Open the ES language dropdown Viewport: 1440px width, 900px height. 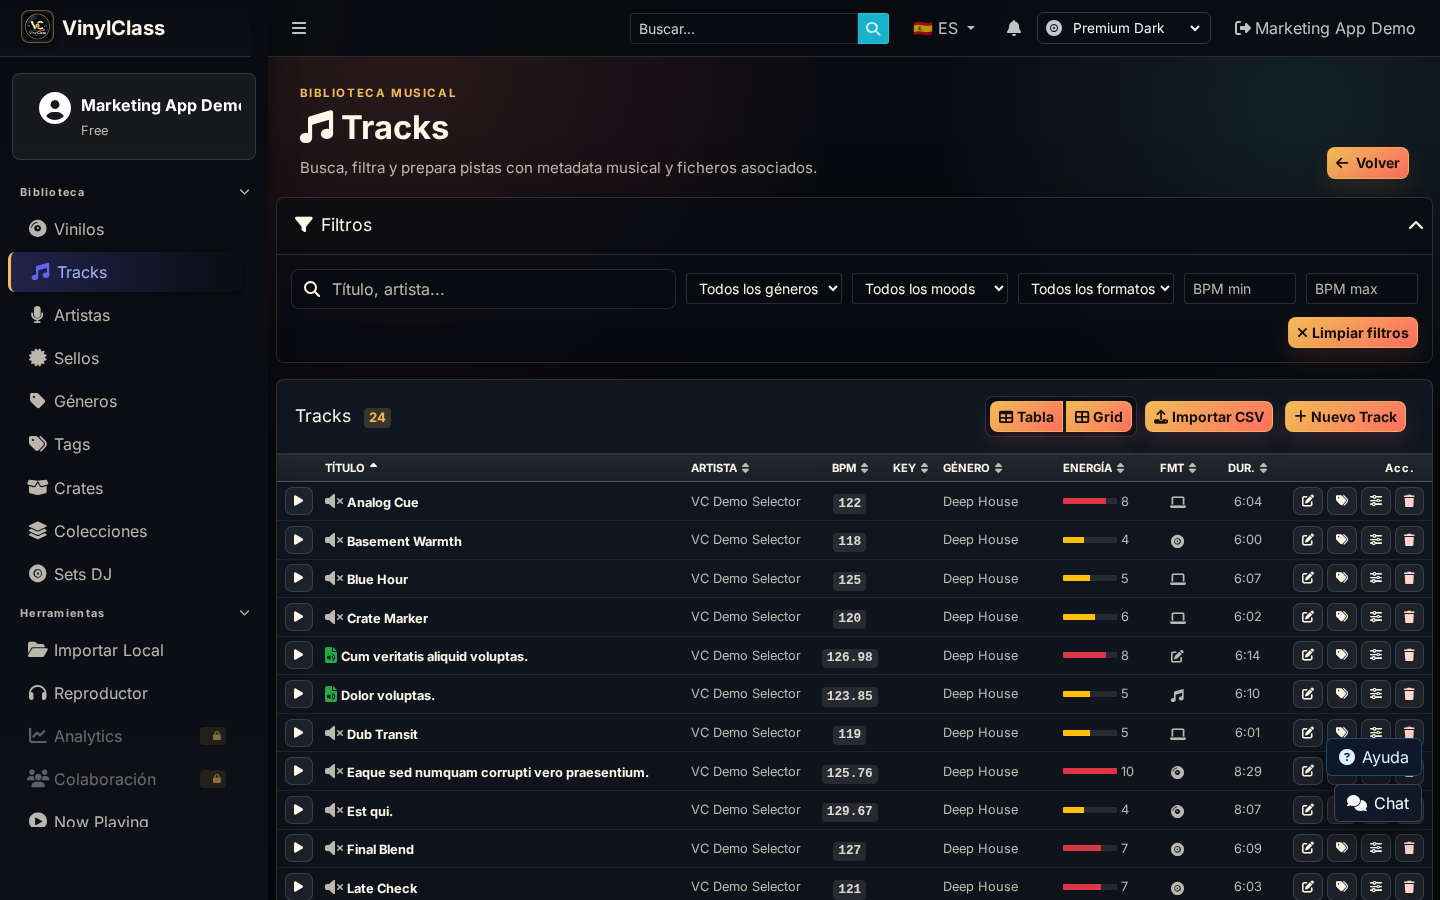tap(944, 28)
